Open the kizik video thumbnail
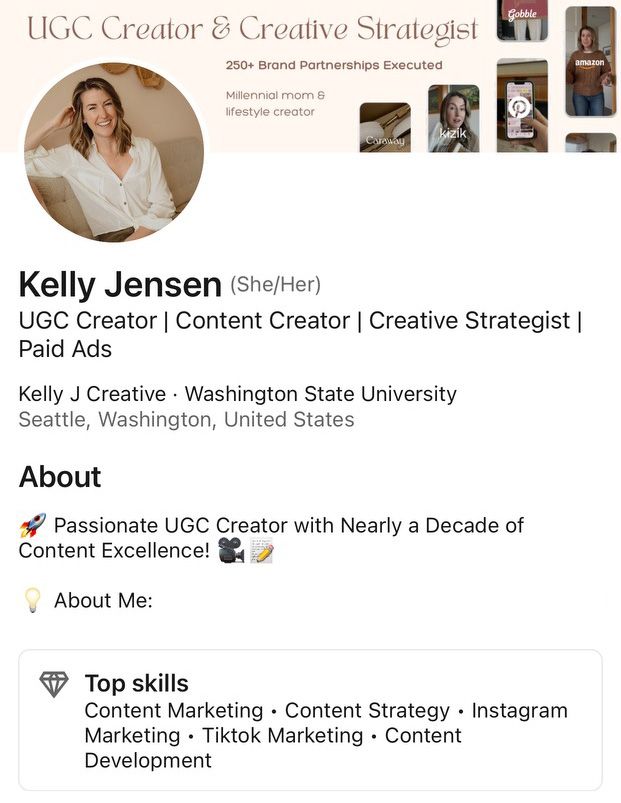The width and height of the screenshot is (621, 803). point(453,118)
